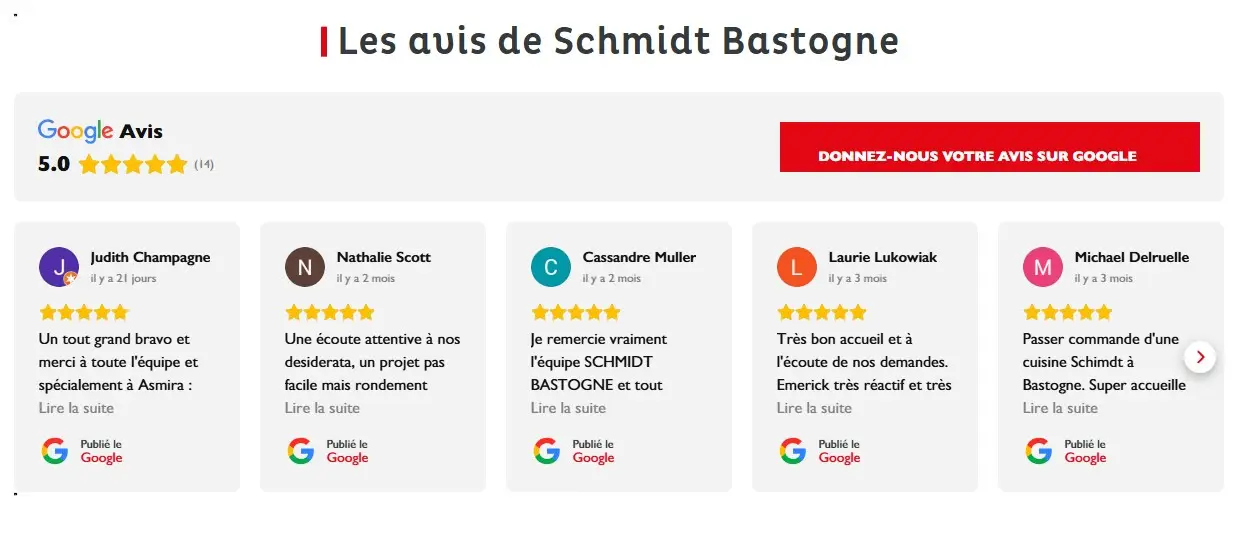Click Judith Champagne's purple avatar icon
Screen dimensions: 1246x543
(x=59, y=267)
